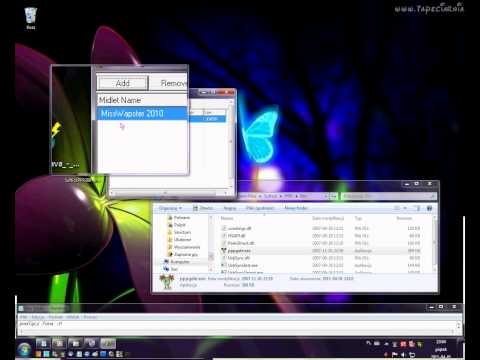Click the Typ column header
The image size is (480, 360).
[x=358, y=218]
